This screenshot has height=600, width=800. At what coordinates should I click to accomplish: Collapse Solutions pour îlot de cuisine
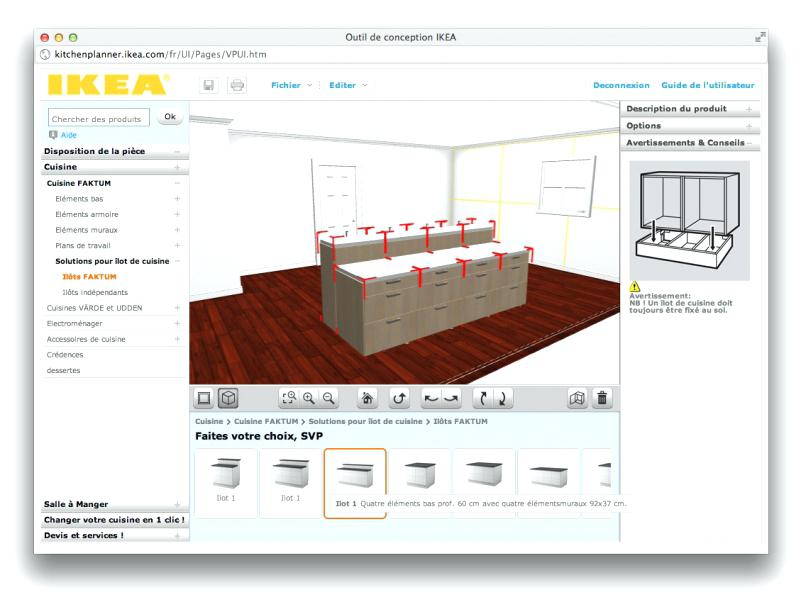pos(177,261)
